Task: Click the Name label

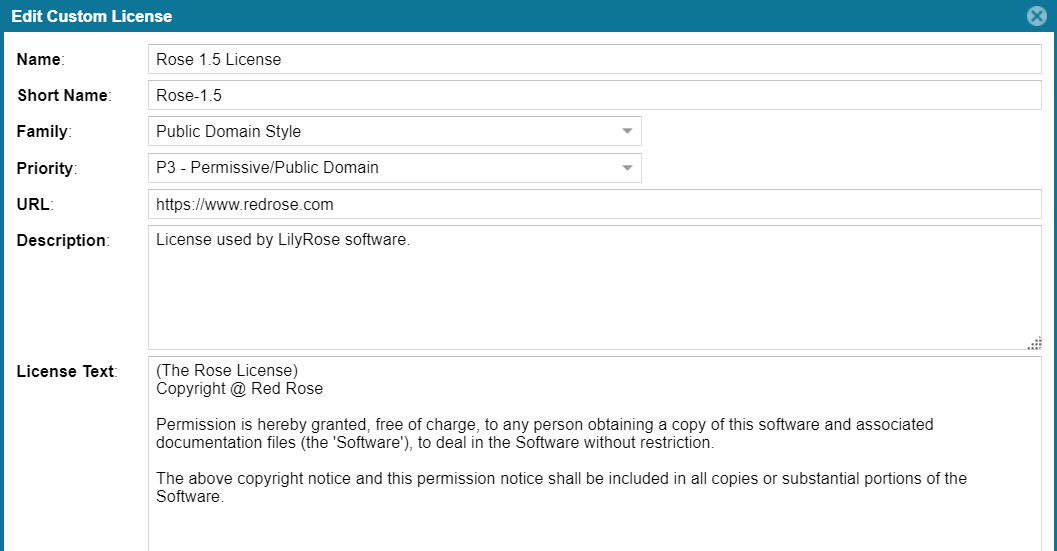Action: (39, 59)
